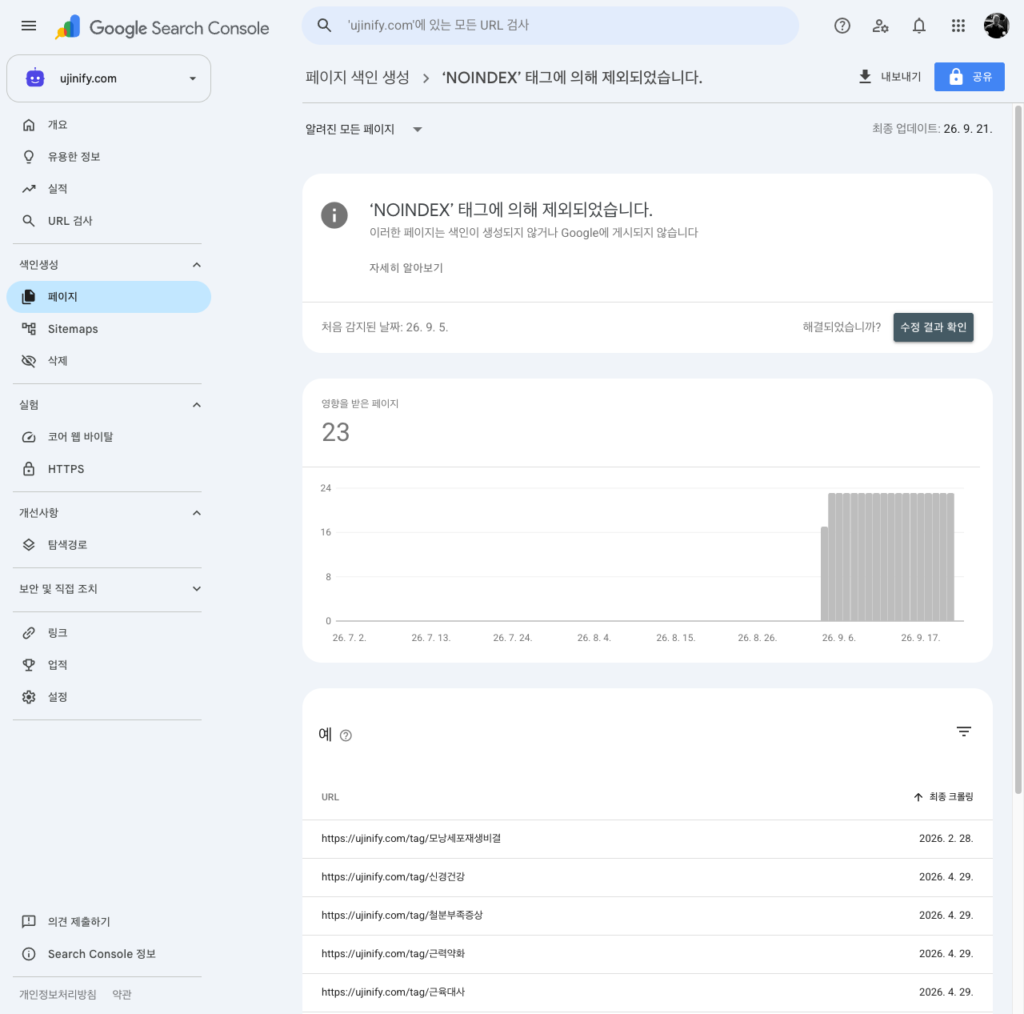Open the filter rows icon
1024x1014 pixels.
coord(963,731)
